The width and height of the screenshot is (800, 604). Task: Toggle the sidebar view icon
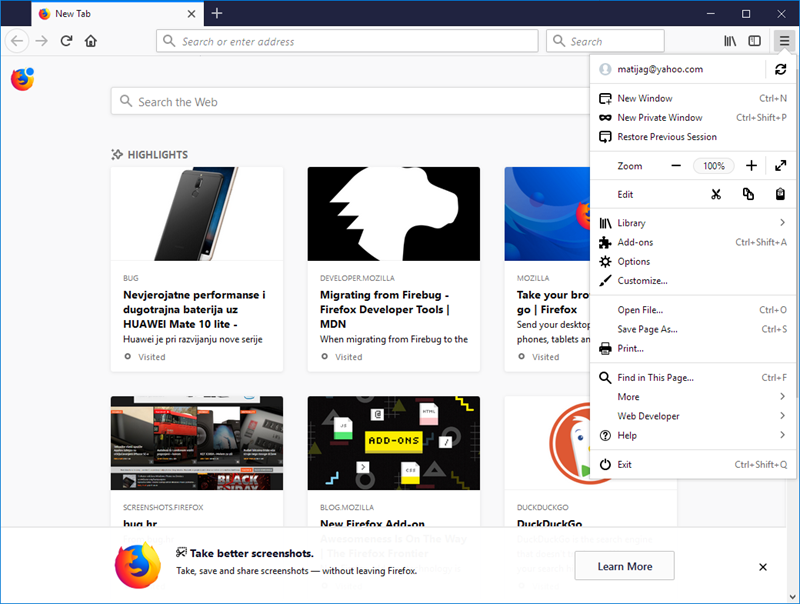click(755, 41)
